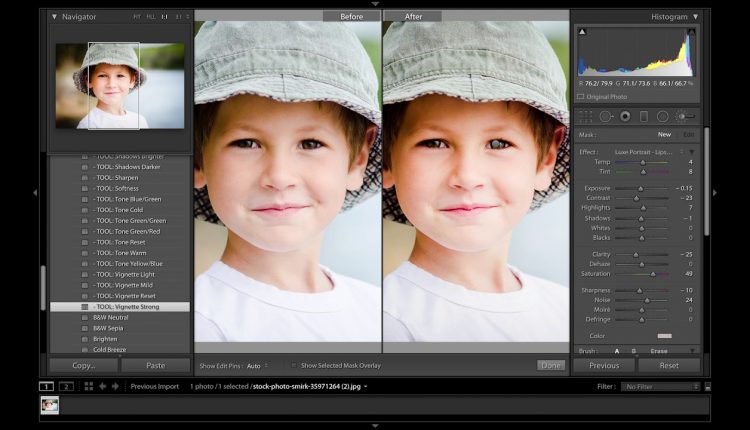Click the Reset button
Screen dimensions: 750x430
click(669, 365)
